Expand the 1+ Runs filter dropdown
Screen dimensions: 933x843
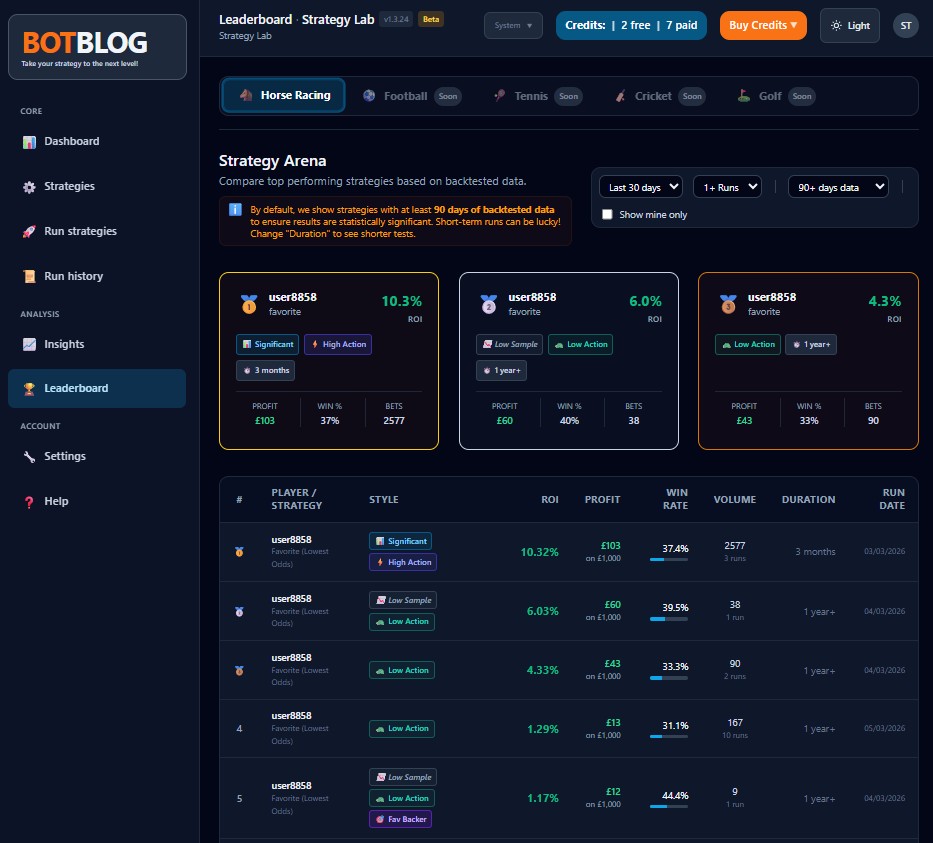727,186
